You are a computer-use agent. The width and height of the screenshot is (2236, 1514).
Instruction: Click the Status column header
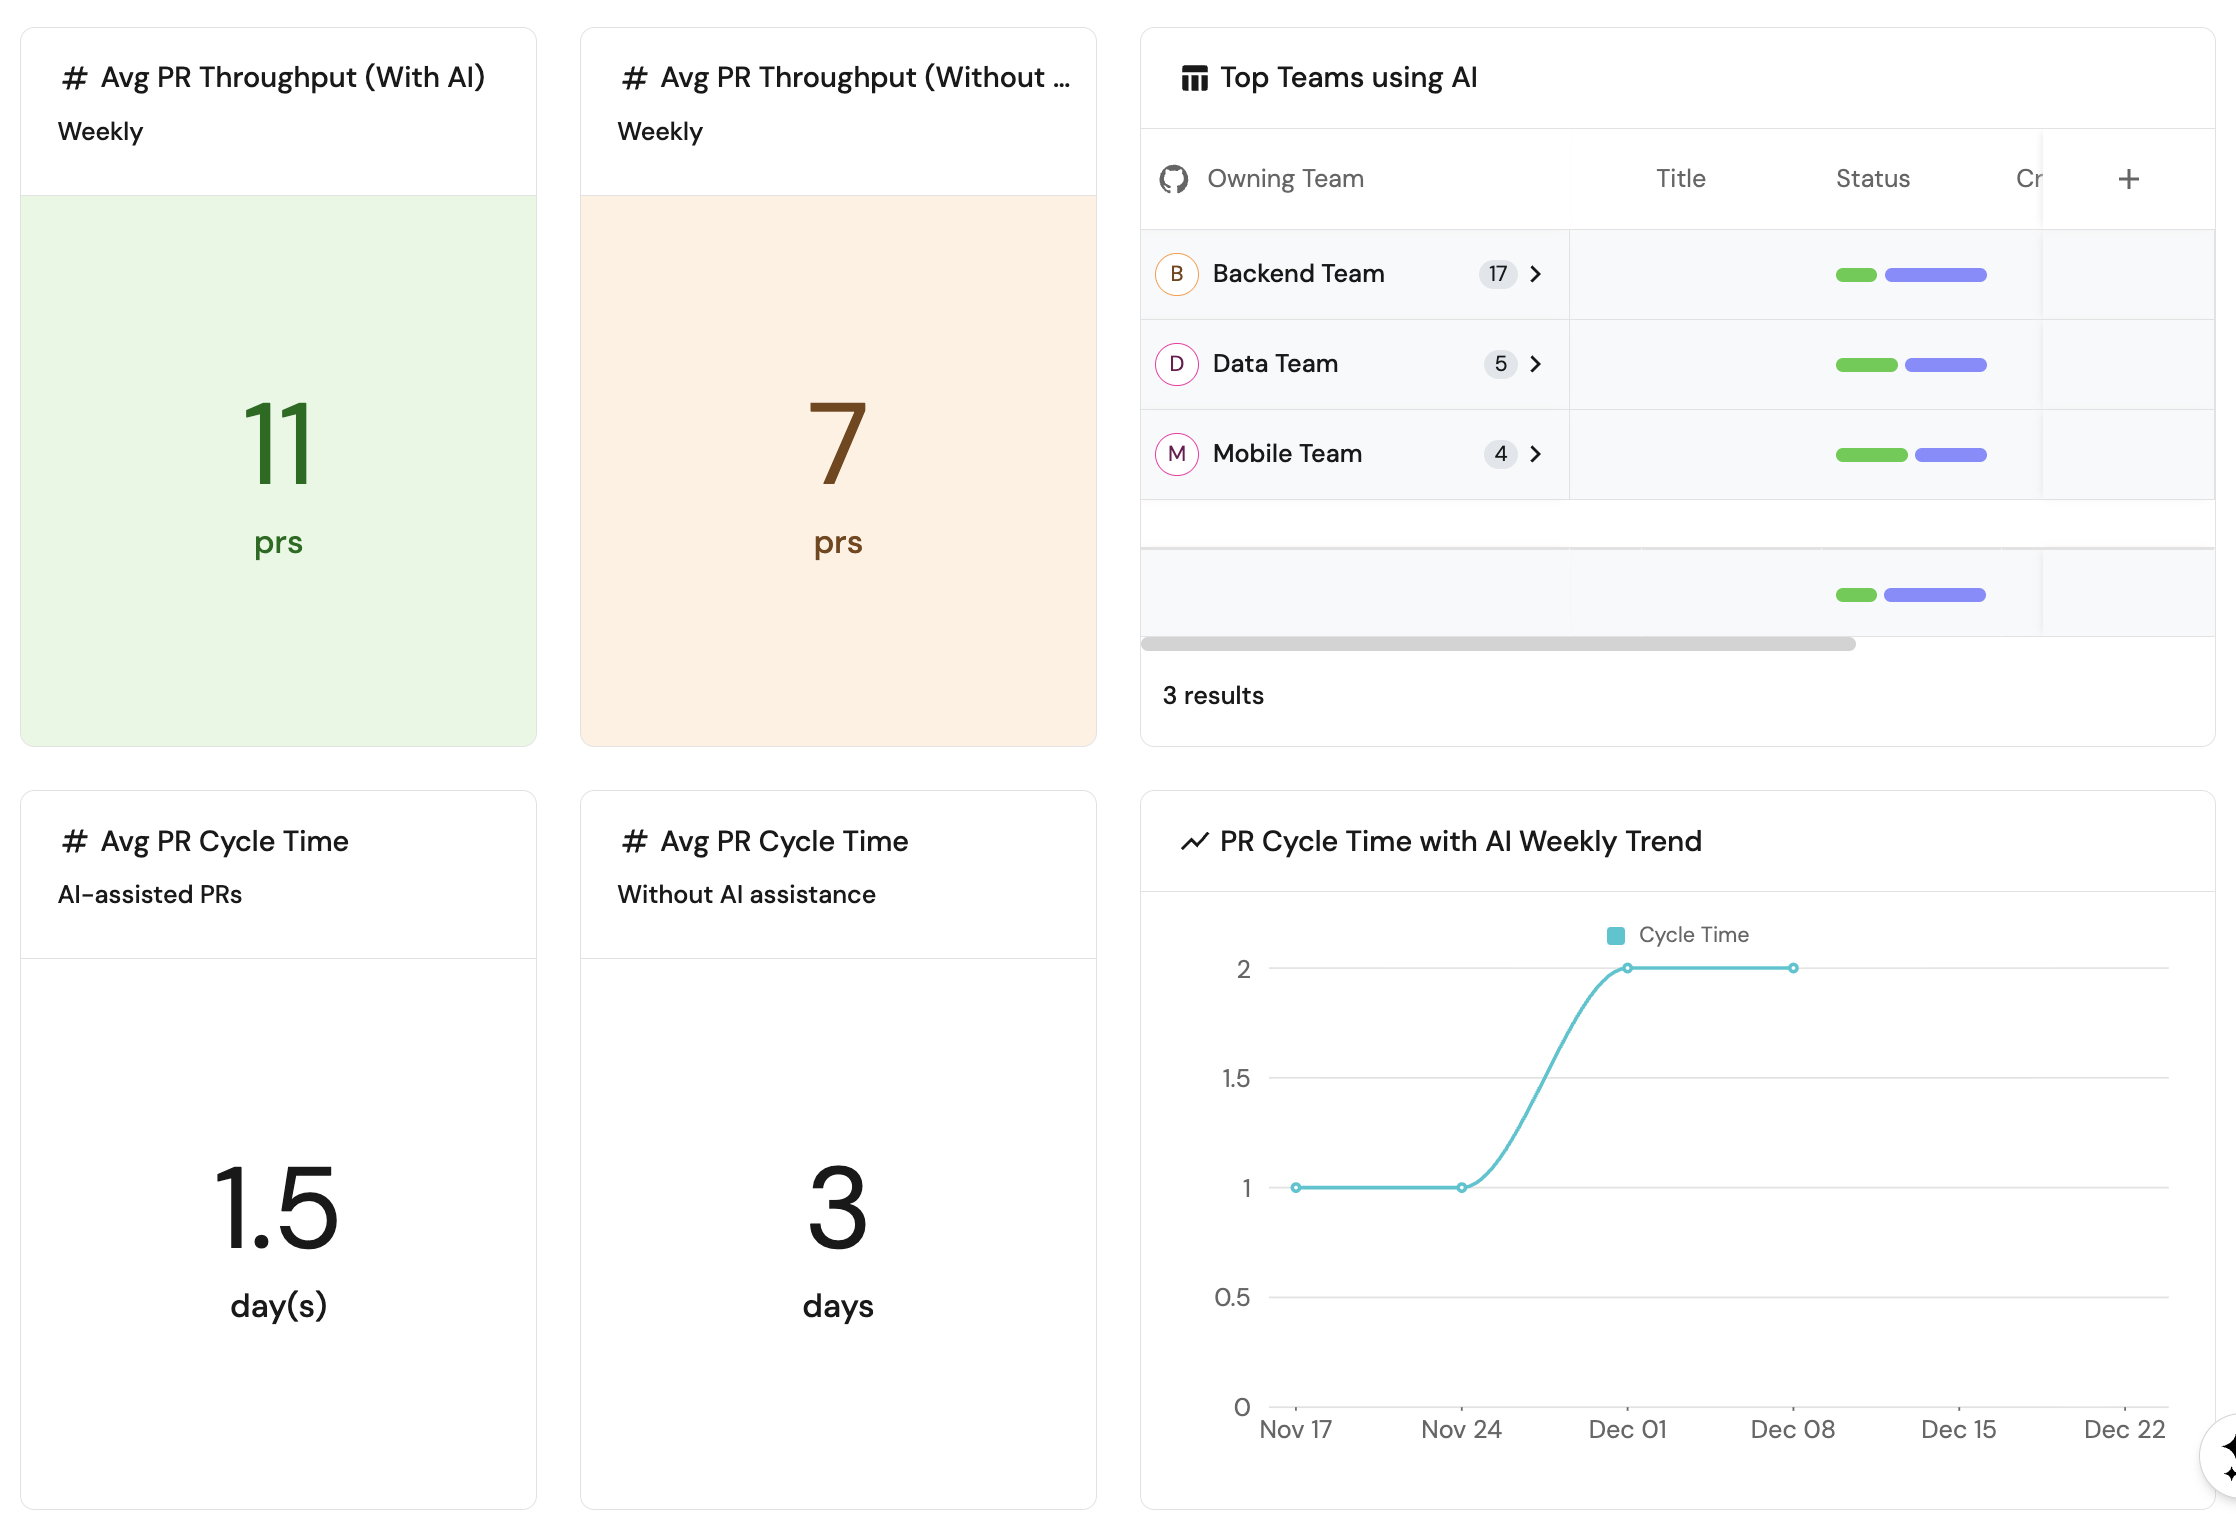click(1872, 179)
